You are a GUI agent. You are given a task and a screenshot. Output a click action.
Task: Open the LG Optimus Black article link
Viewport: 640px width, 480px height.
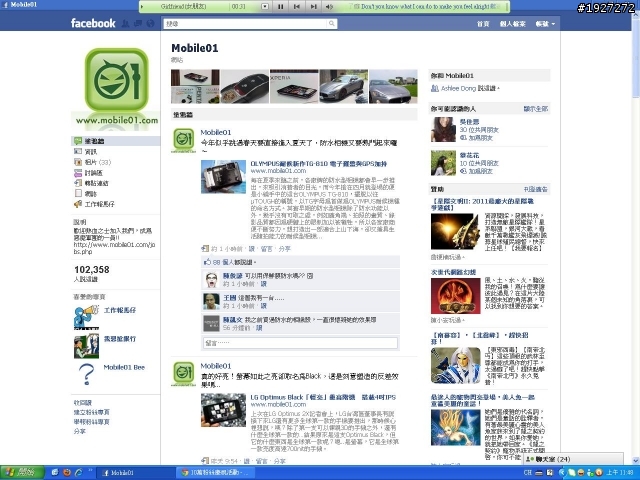(323, 397)
